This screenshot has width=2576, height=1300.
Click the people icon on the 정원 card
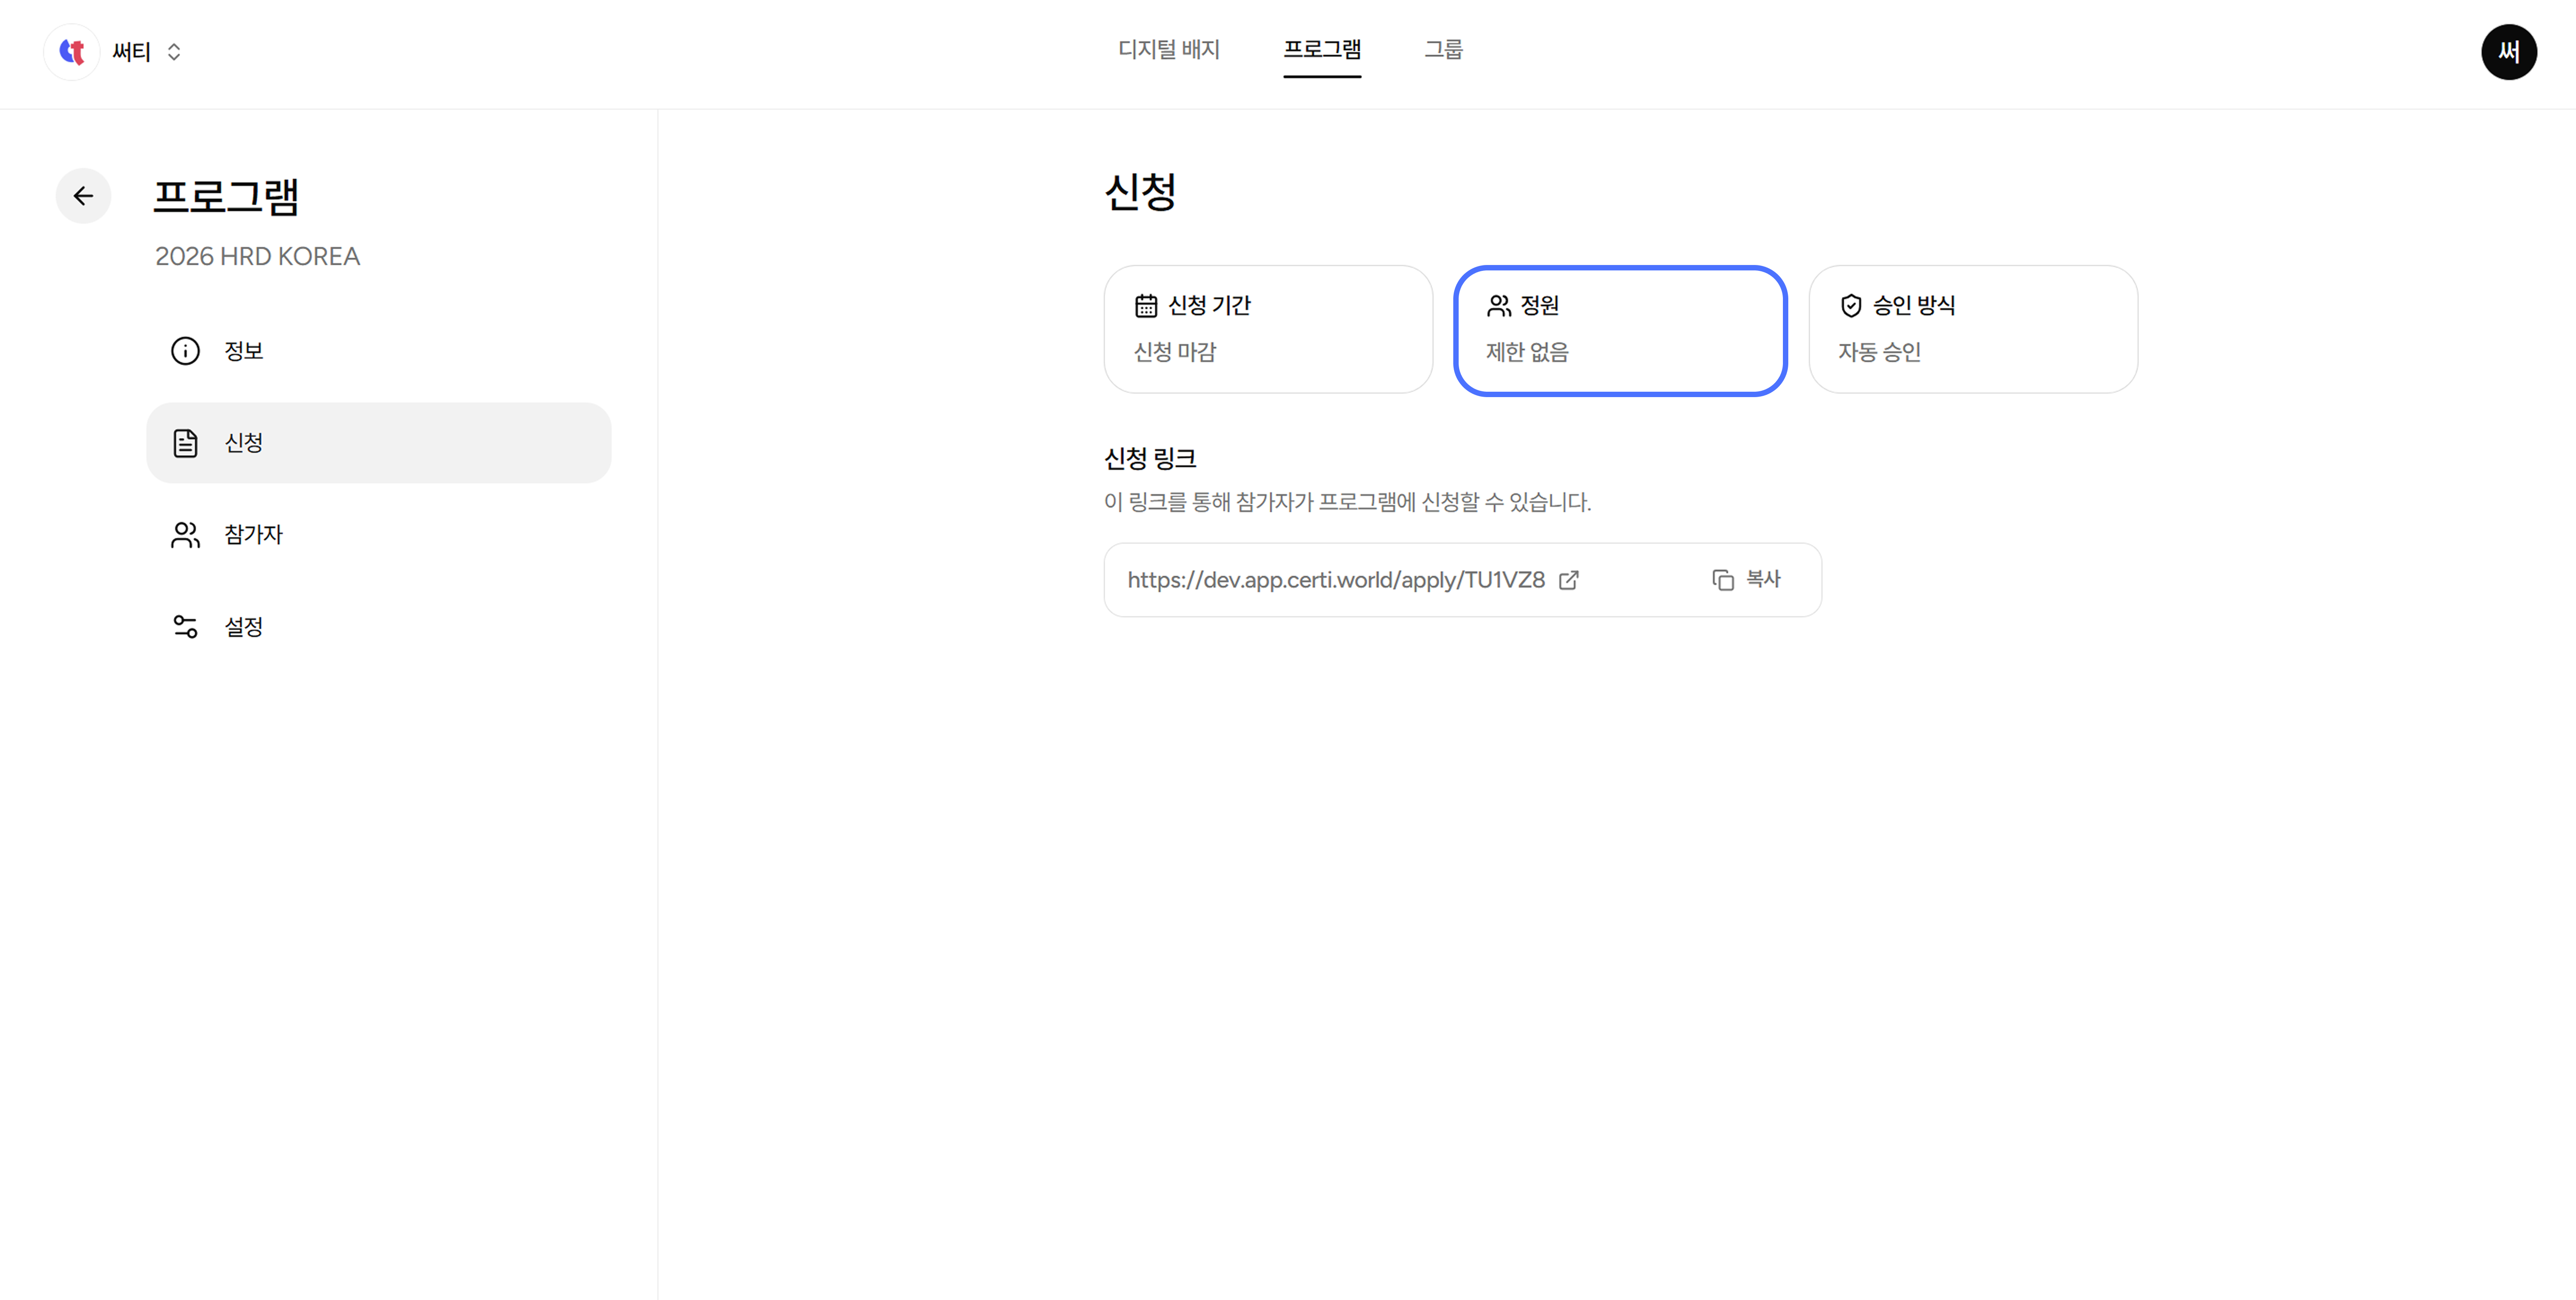pos(1498,306)
